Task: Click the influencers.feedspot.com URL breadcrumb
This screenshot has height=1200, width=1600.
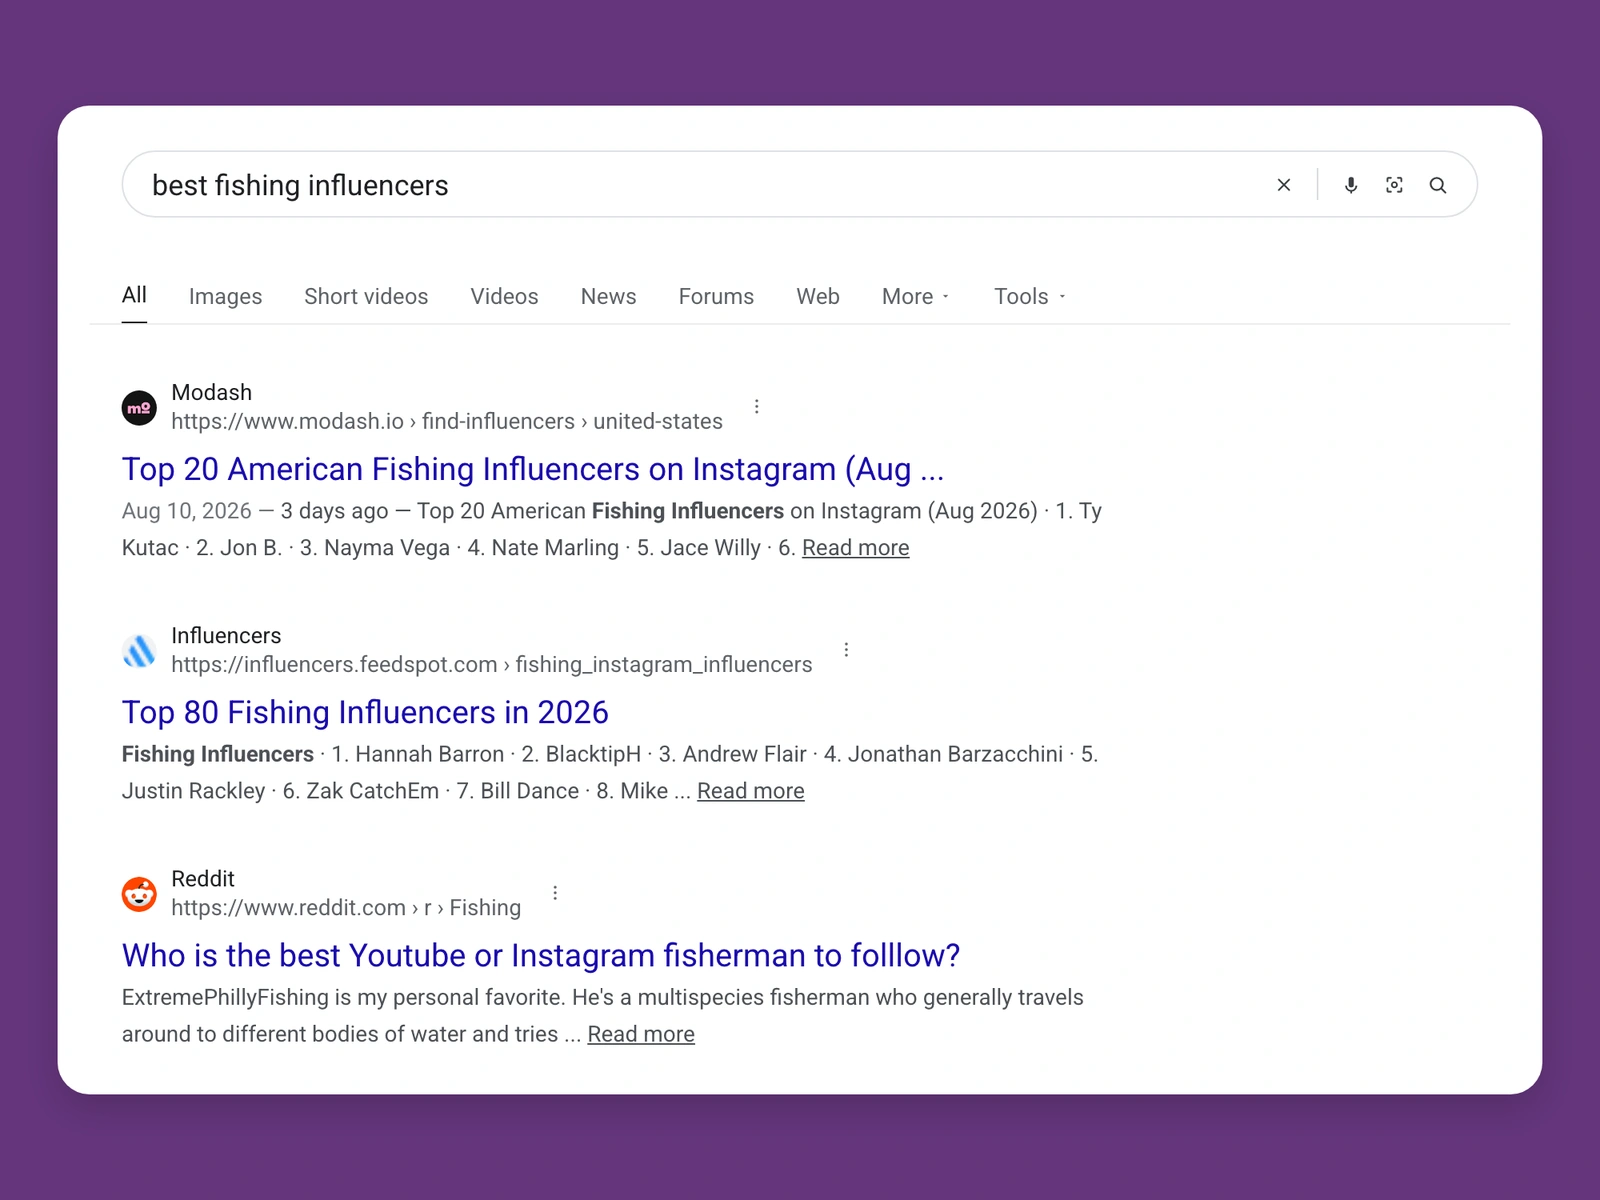Action: click(x=492, y=664)
